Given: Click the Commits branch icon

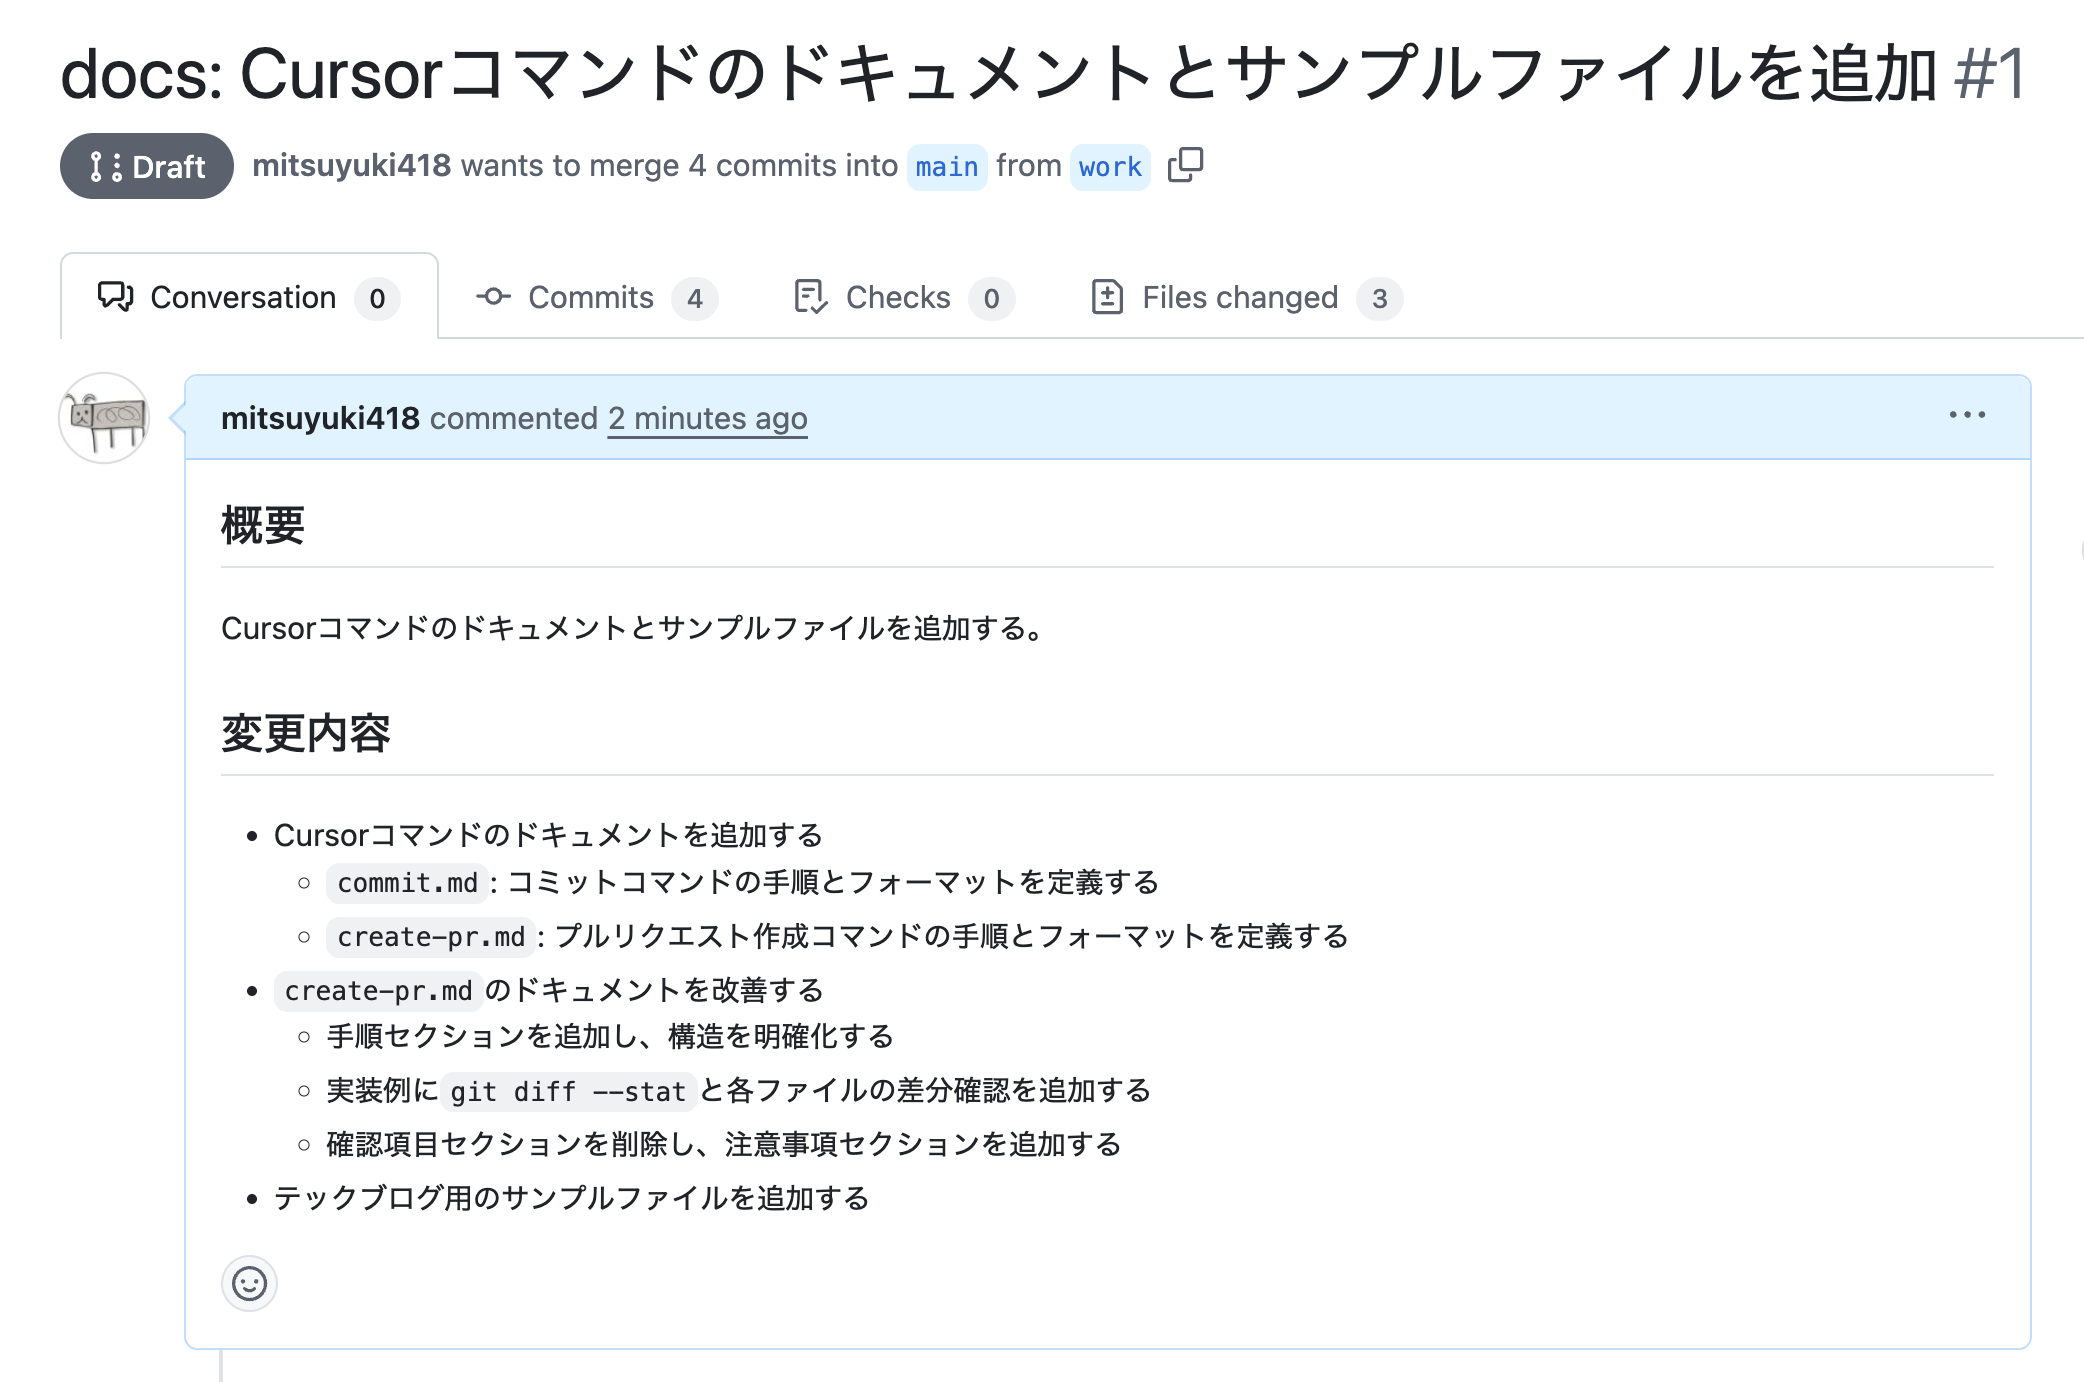Looking at the screenshot, I should coord(495,296).
